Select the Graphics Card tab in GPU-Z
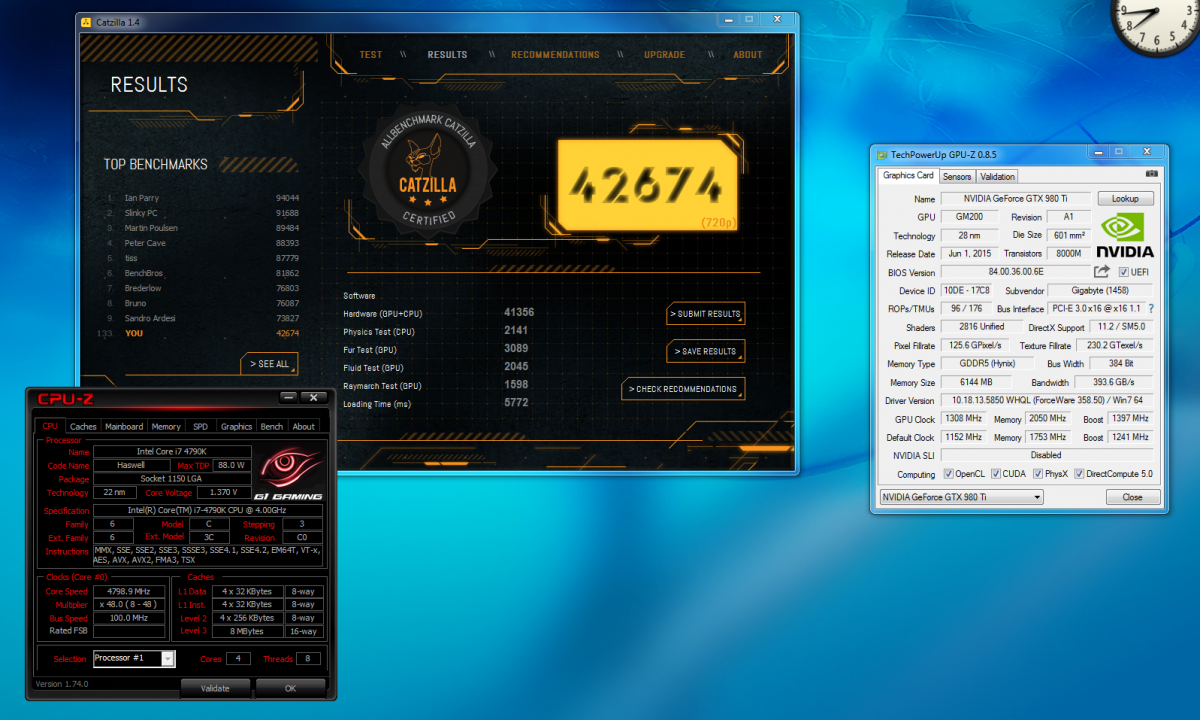This screenshot has width=1200, height=720. pyautogui.click(x=908, y=175)
